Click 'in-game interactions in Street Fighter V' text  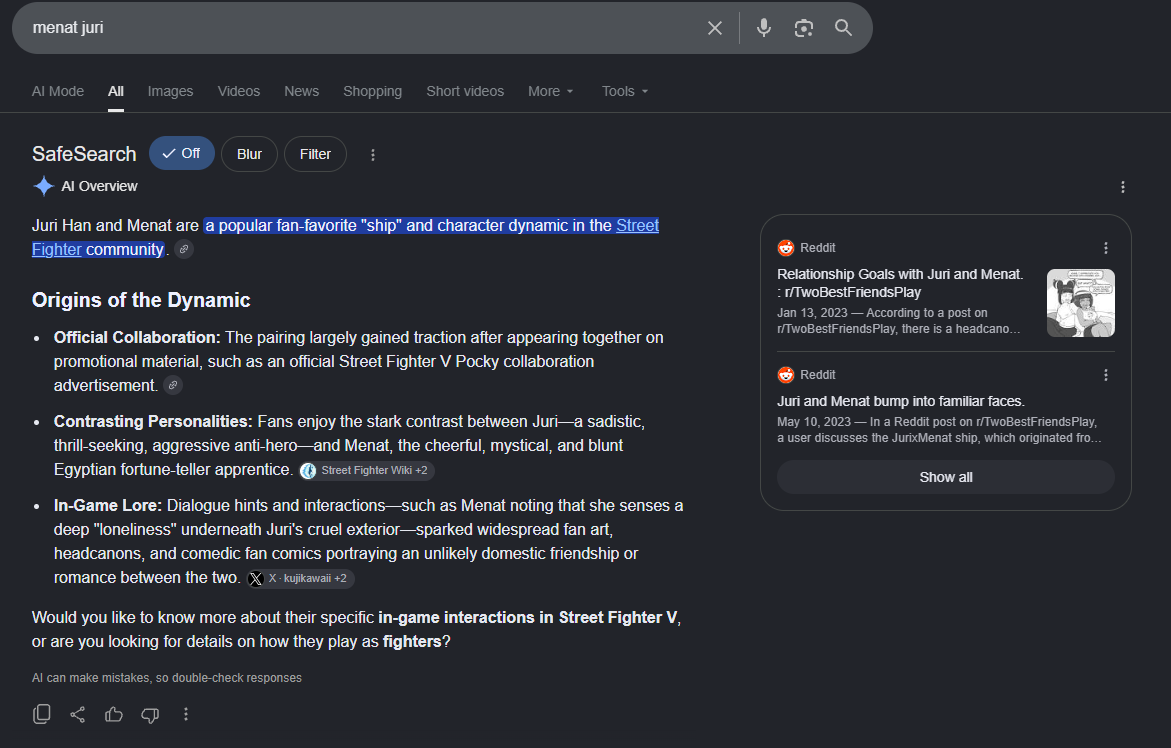[527, 617]
